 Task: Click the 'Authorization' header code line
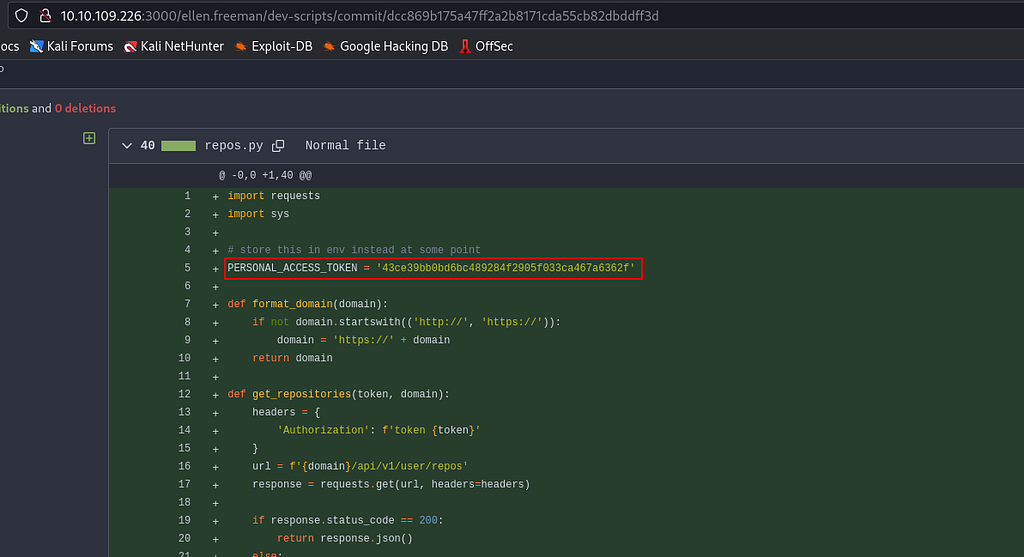[379, 430]
